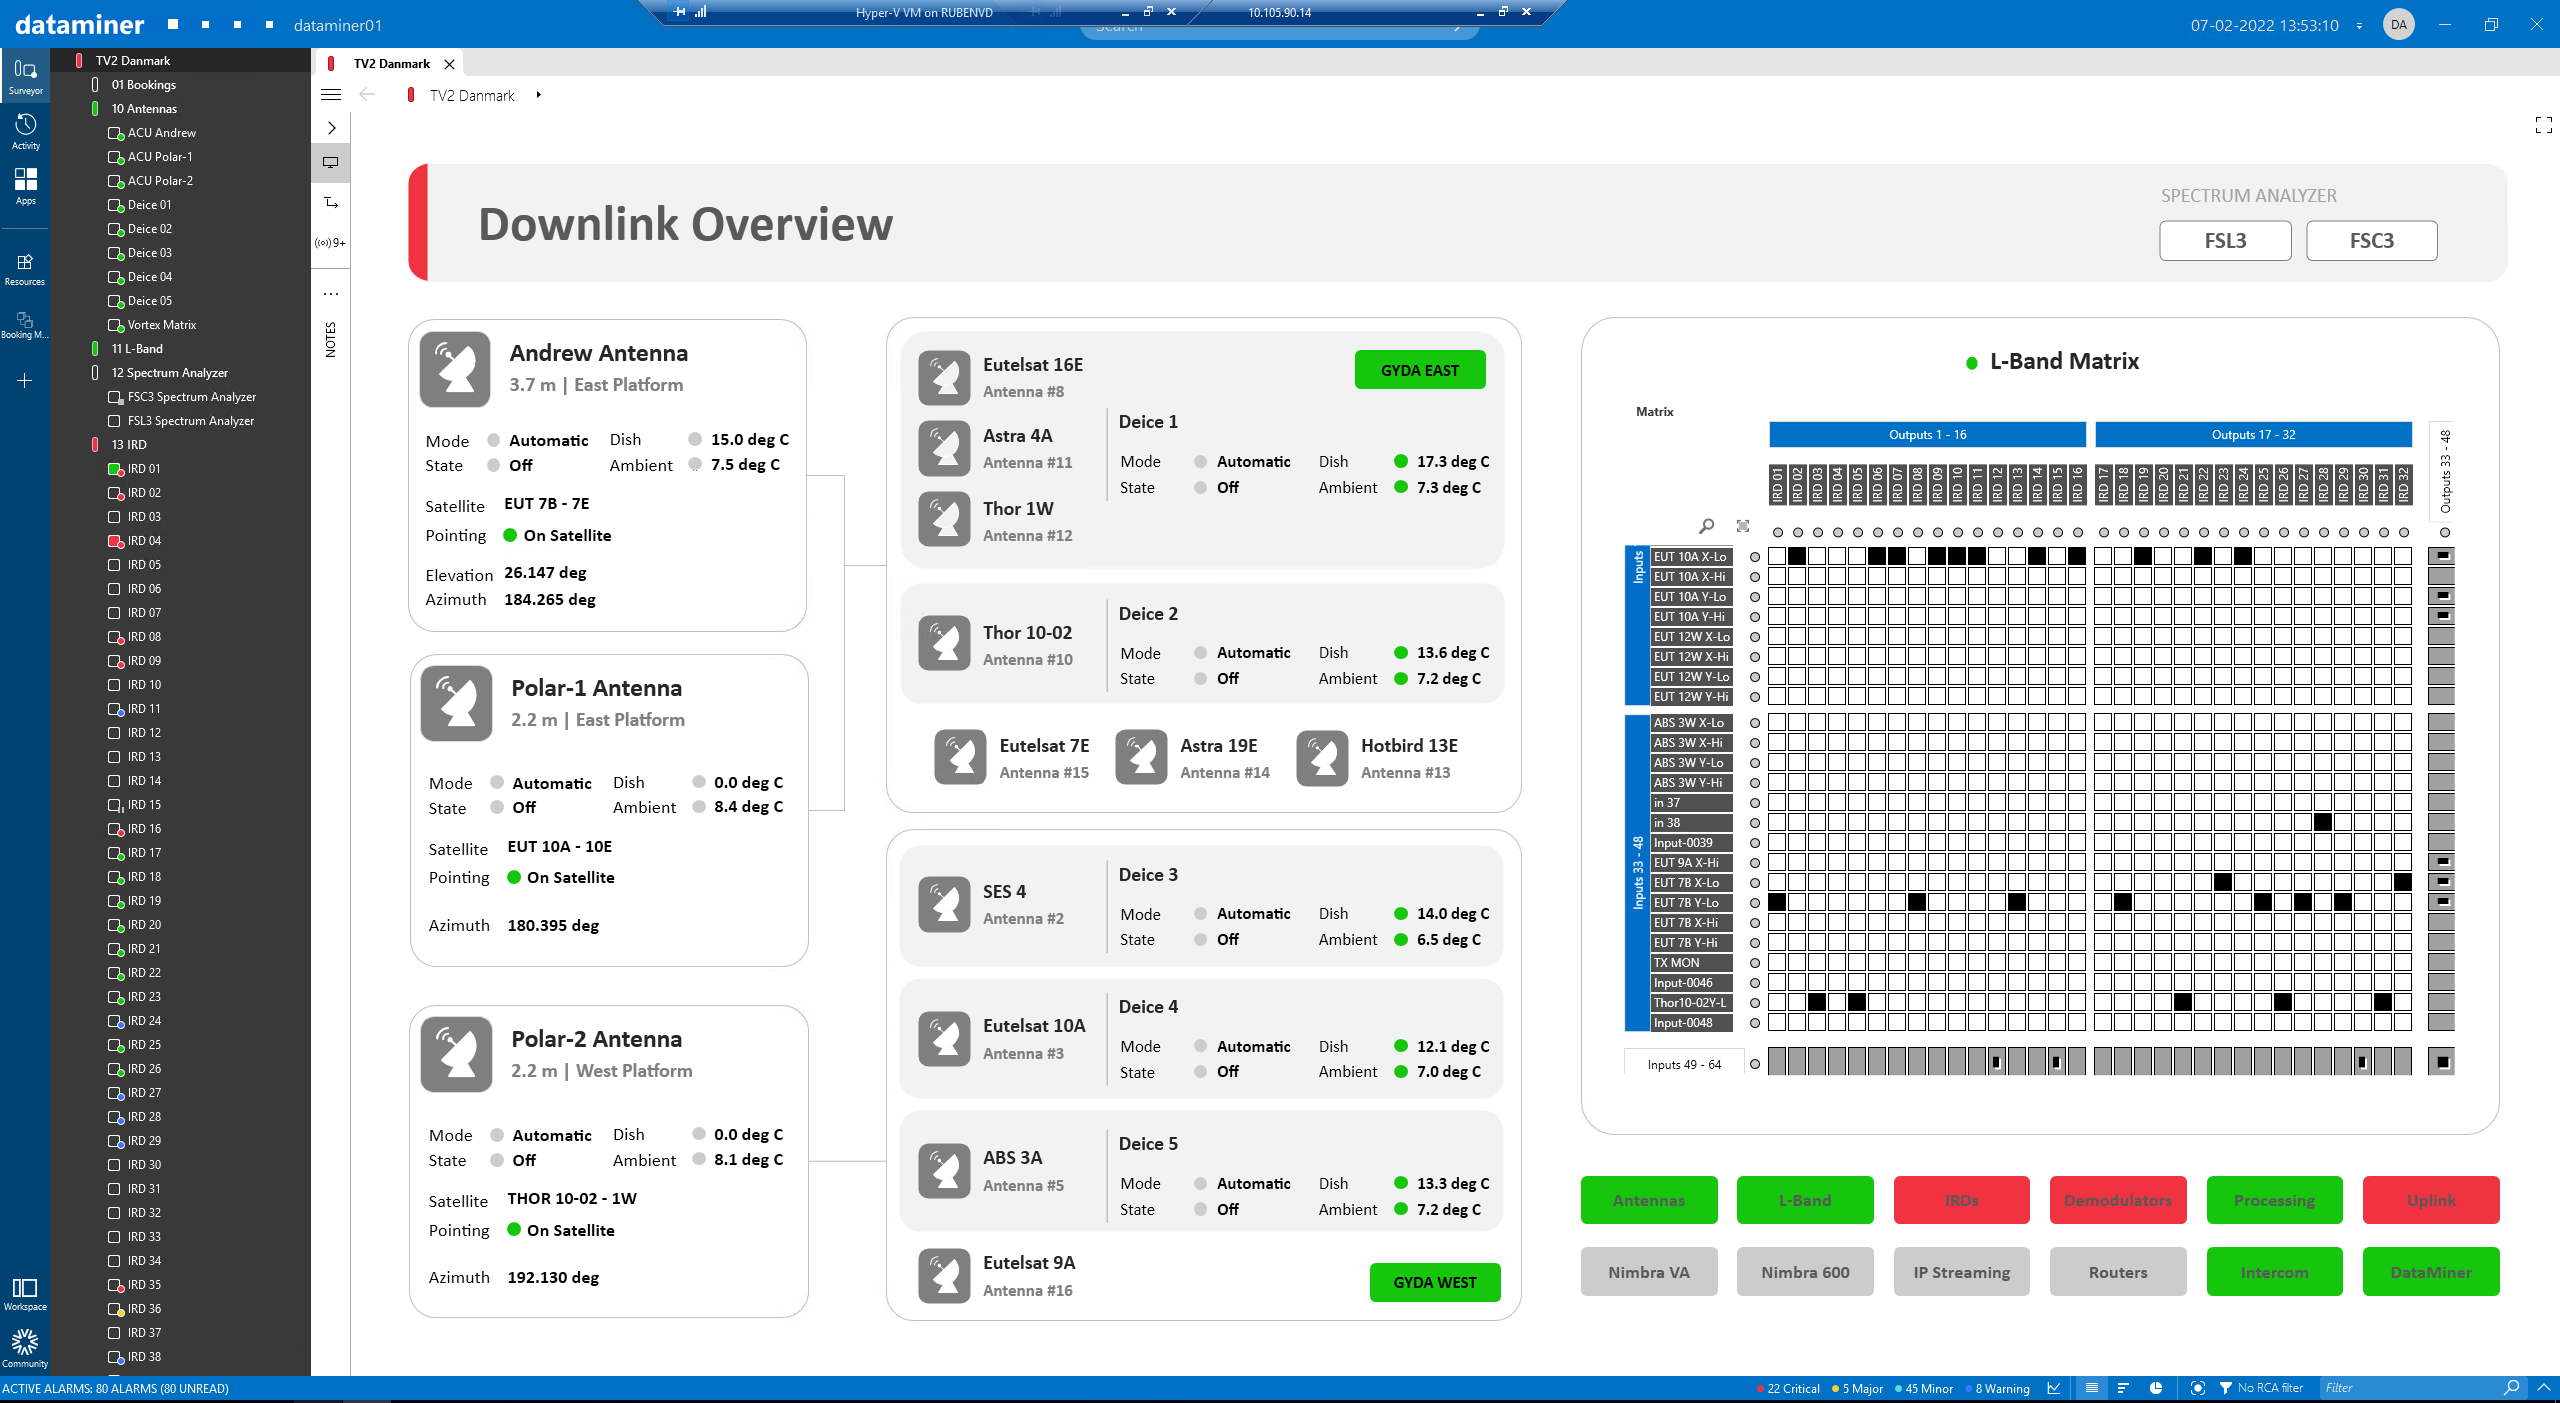
Task: Click the GYDA WEST button
Action: click(1434, 1282)
